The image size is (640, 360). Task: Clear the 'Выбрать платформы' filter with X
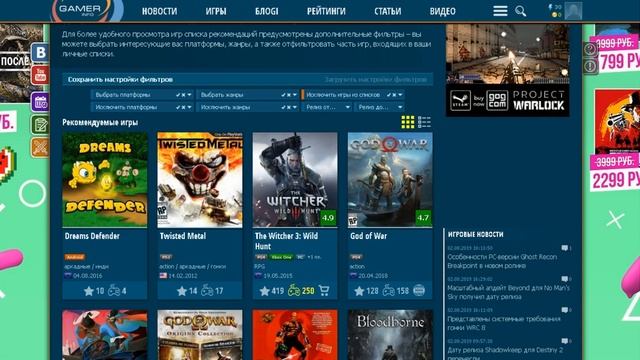coord(183,95)
